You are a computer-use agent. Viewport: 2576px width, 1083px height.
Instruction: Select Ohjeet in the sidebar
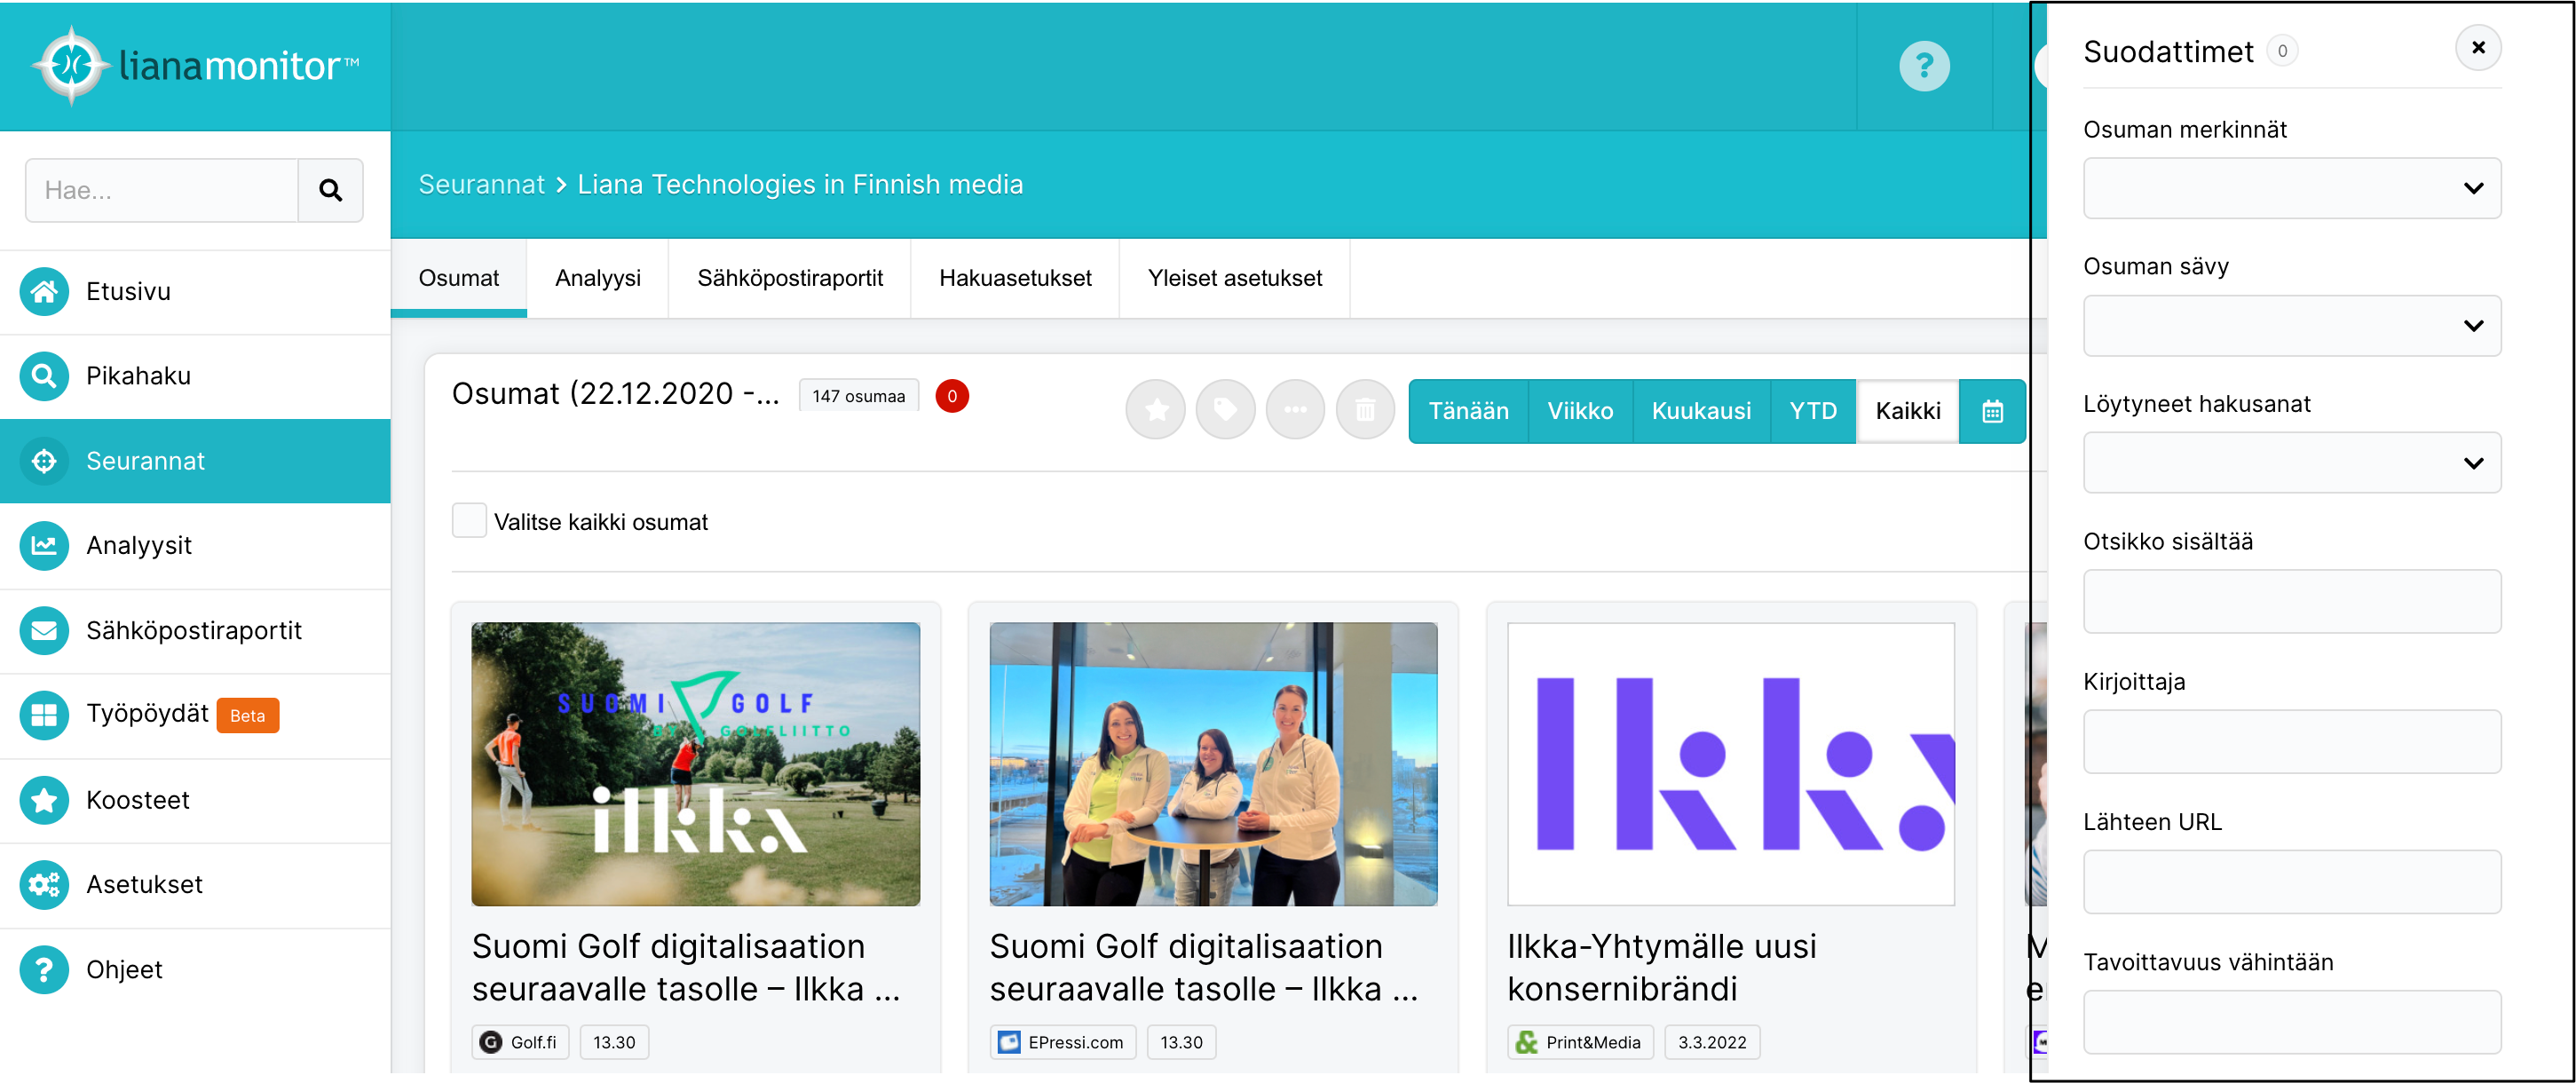click(195, 970)
